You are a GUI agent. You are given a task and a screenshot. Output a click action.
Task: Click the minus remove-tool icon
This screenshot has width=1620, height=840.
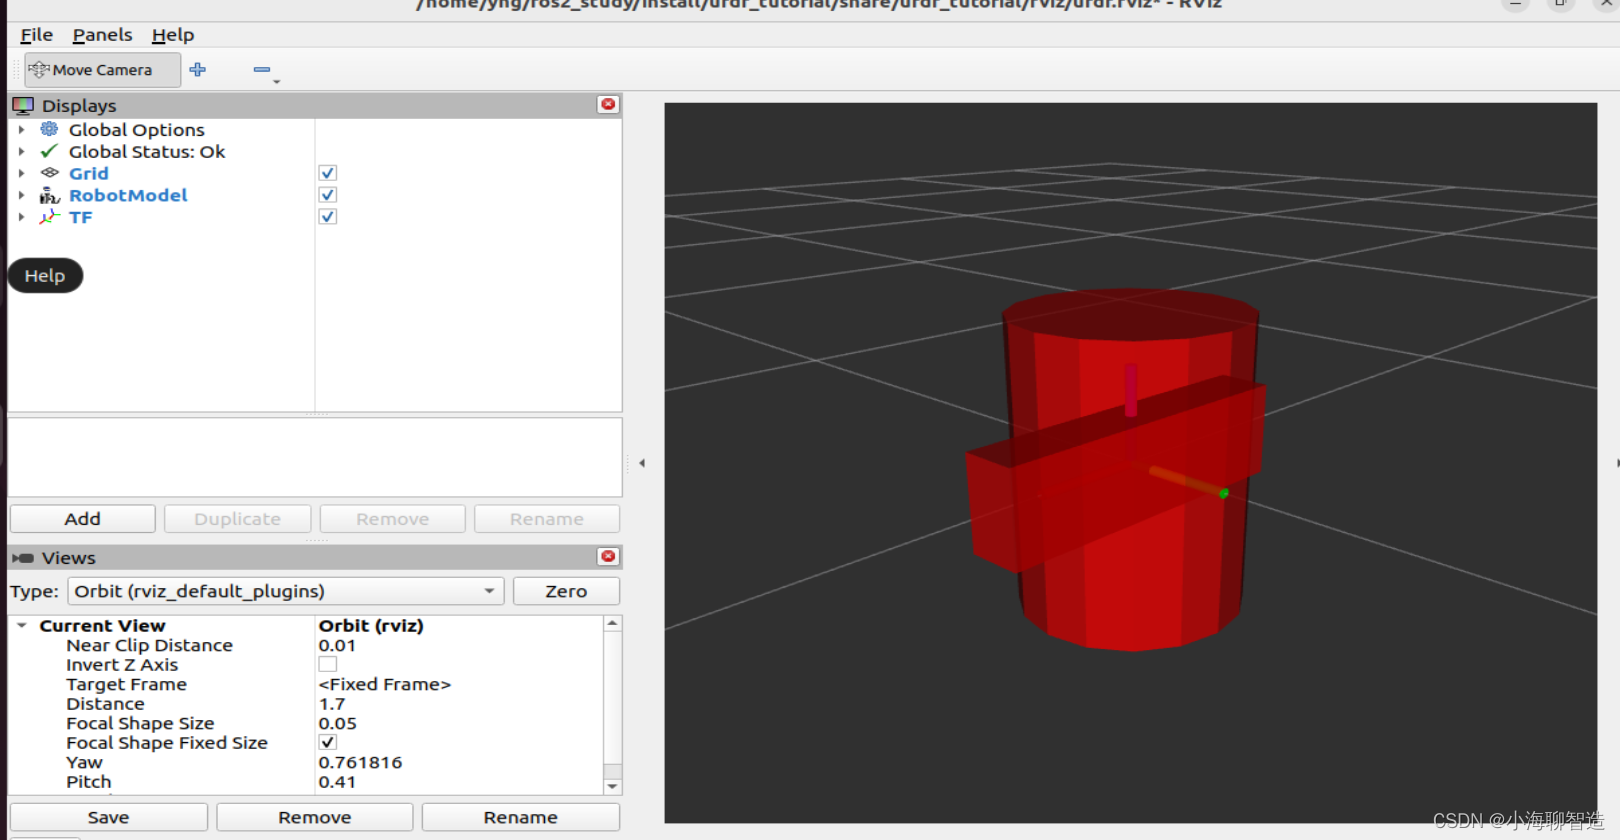point(262,70)
